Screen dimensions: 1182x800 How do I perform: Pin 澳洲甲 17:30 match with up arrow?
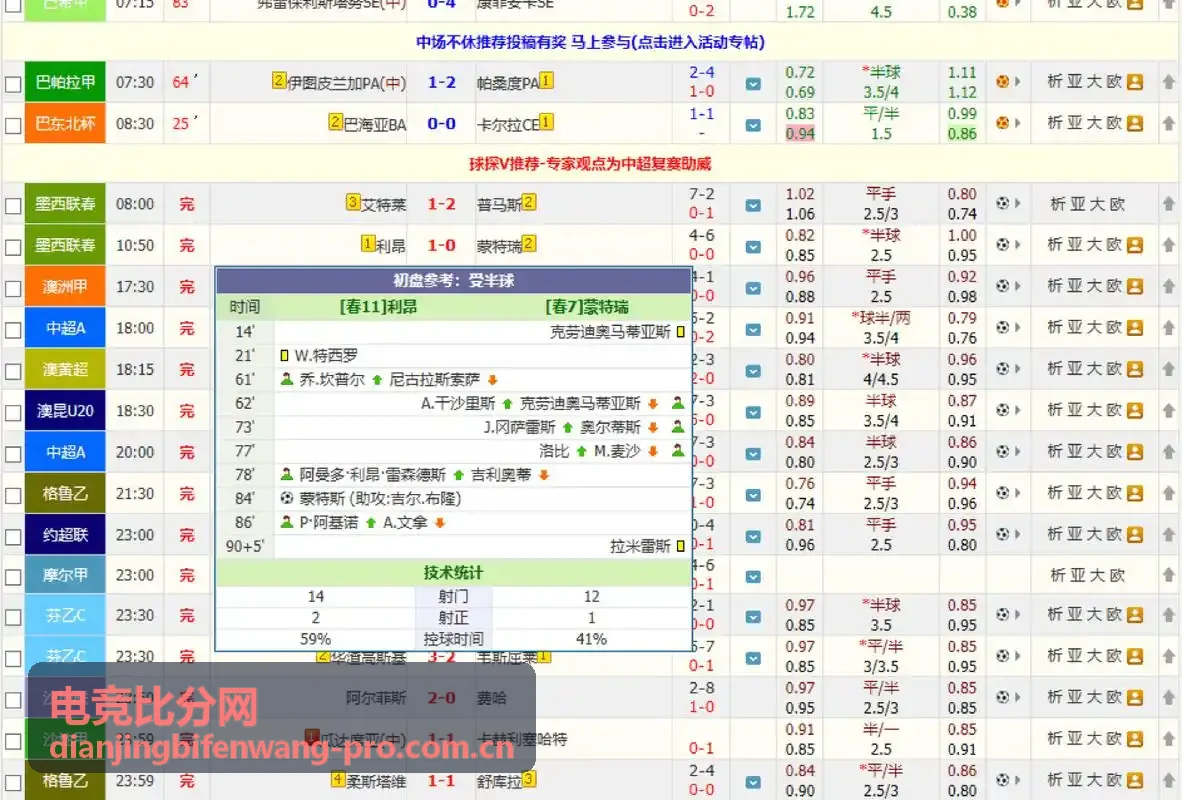1168,287
